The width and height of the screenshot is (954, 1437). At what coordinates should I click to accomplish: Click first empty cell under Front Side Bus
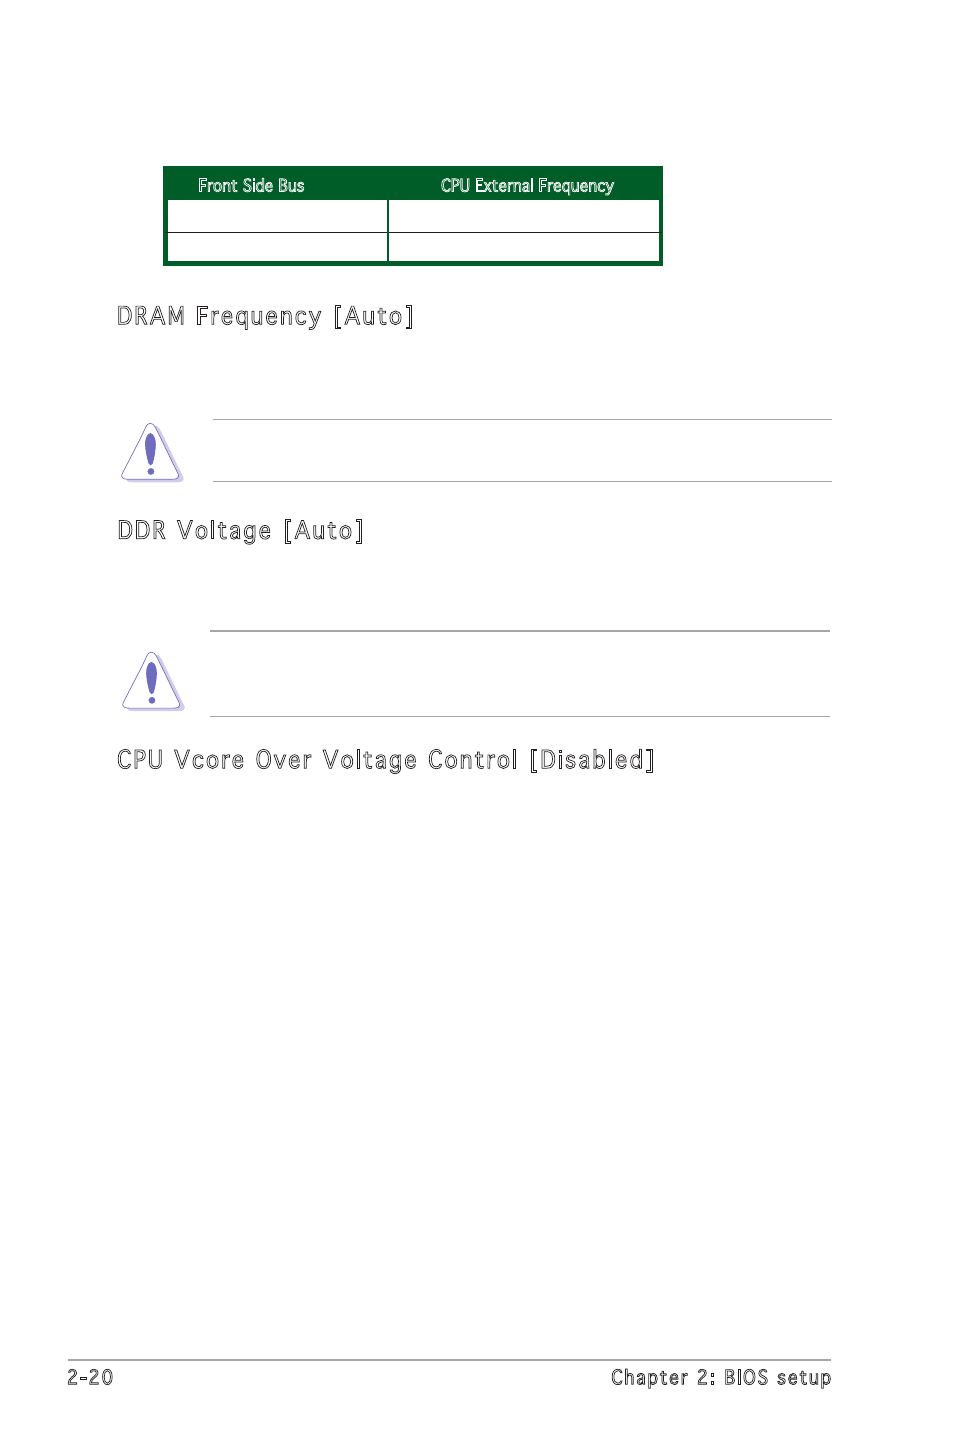click(x=277, y=216)
